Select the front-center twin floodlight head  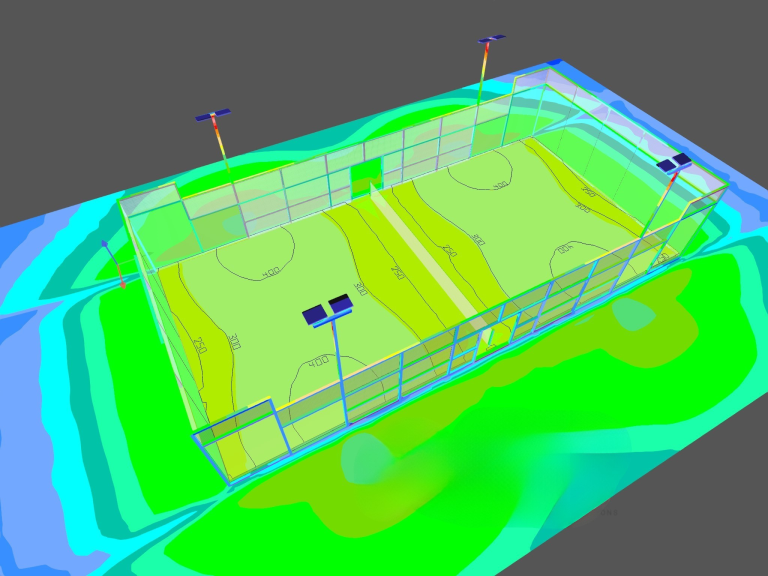tap(328, 310)
